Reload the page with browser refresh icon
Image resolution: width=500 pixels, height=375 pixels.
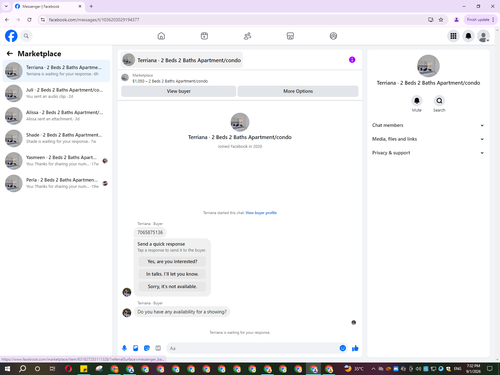click(x=29, y=20)
